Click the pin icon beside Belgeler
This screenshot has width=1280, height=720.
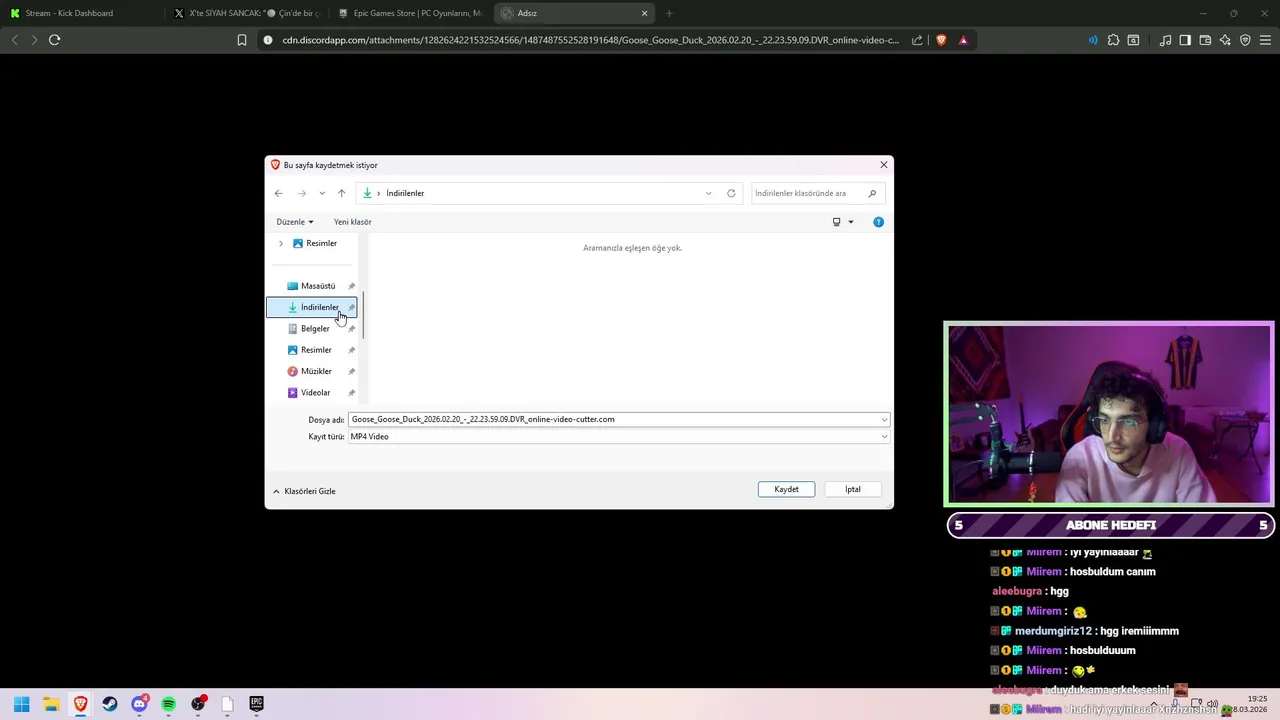click(351, 329)
